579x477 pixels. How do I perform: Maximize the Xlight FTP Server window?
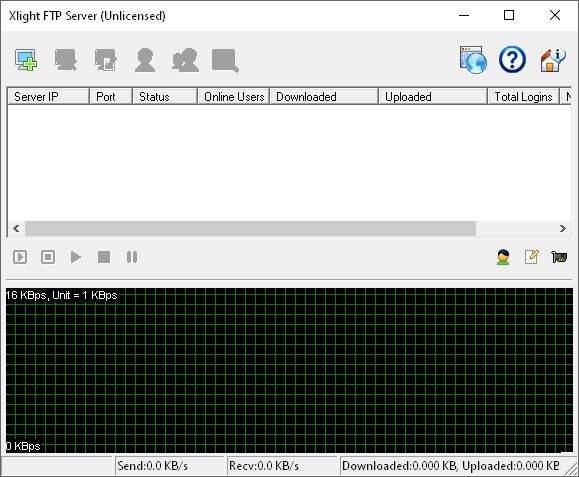pos(509,16)
